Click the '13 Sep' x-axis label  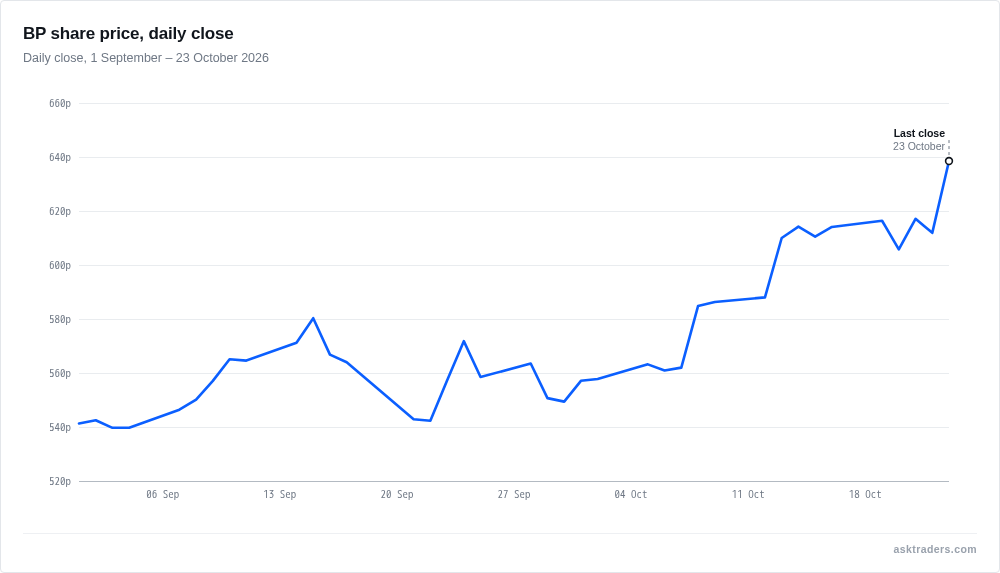(280, 495)
